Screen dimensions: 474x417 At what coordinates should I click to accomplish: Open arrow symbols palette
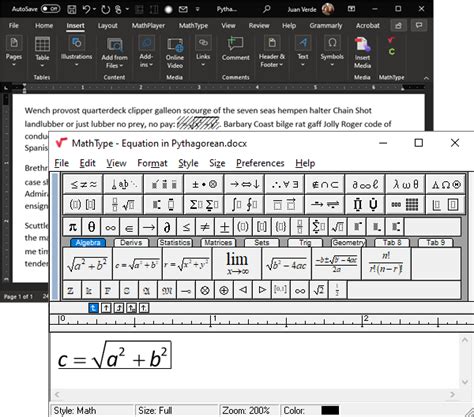click(244, 184)
